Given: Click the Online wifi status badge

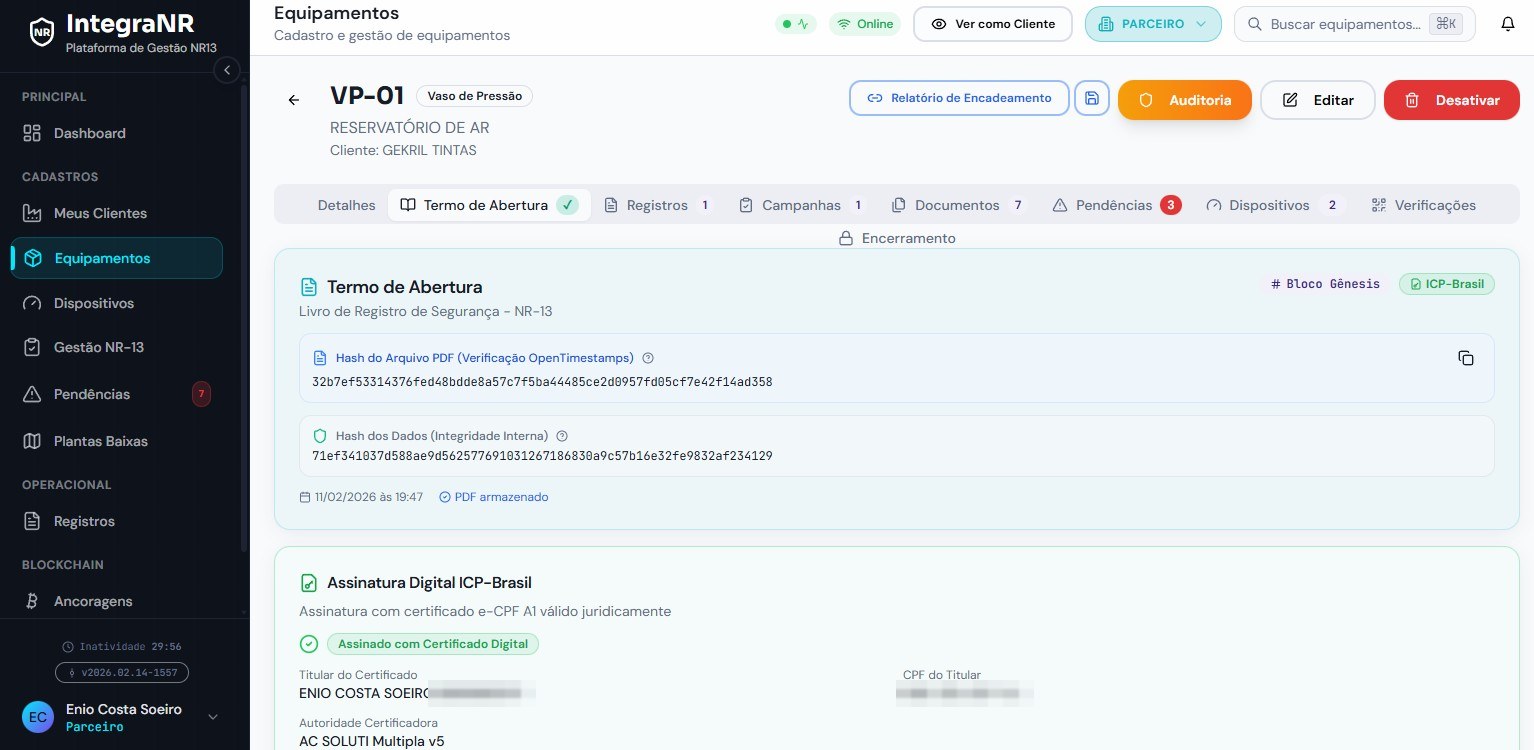Looking at the screenshot, I should point(865,24).
